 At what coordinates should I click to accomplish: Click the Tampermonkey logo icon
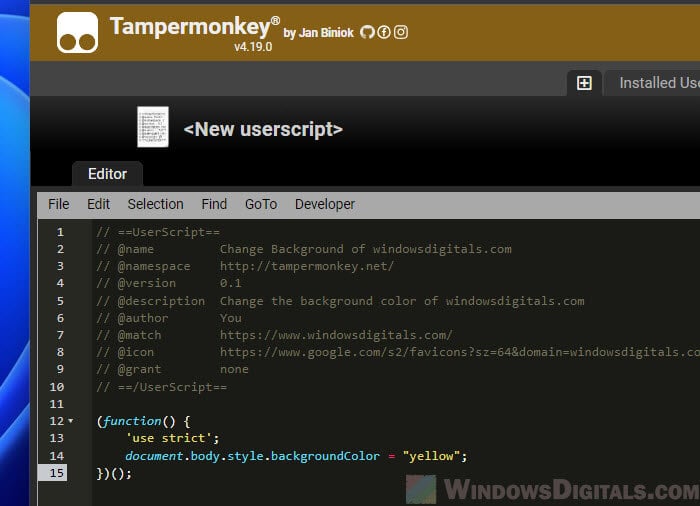click(77, 32)
